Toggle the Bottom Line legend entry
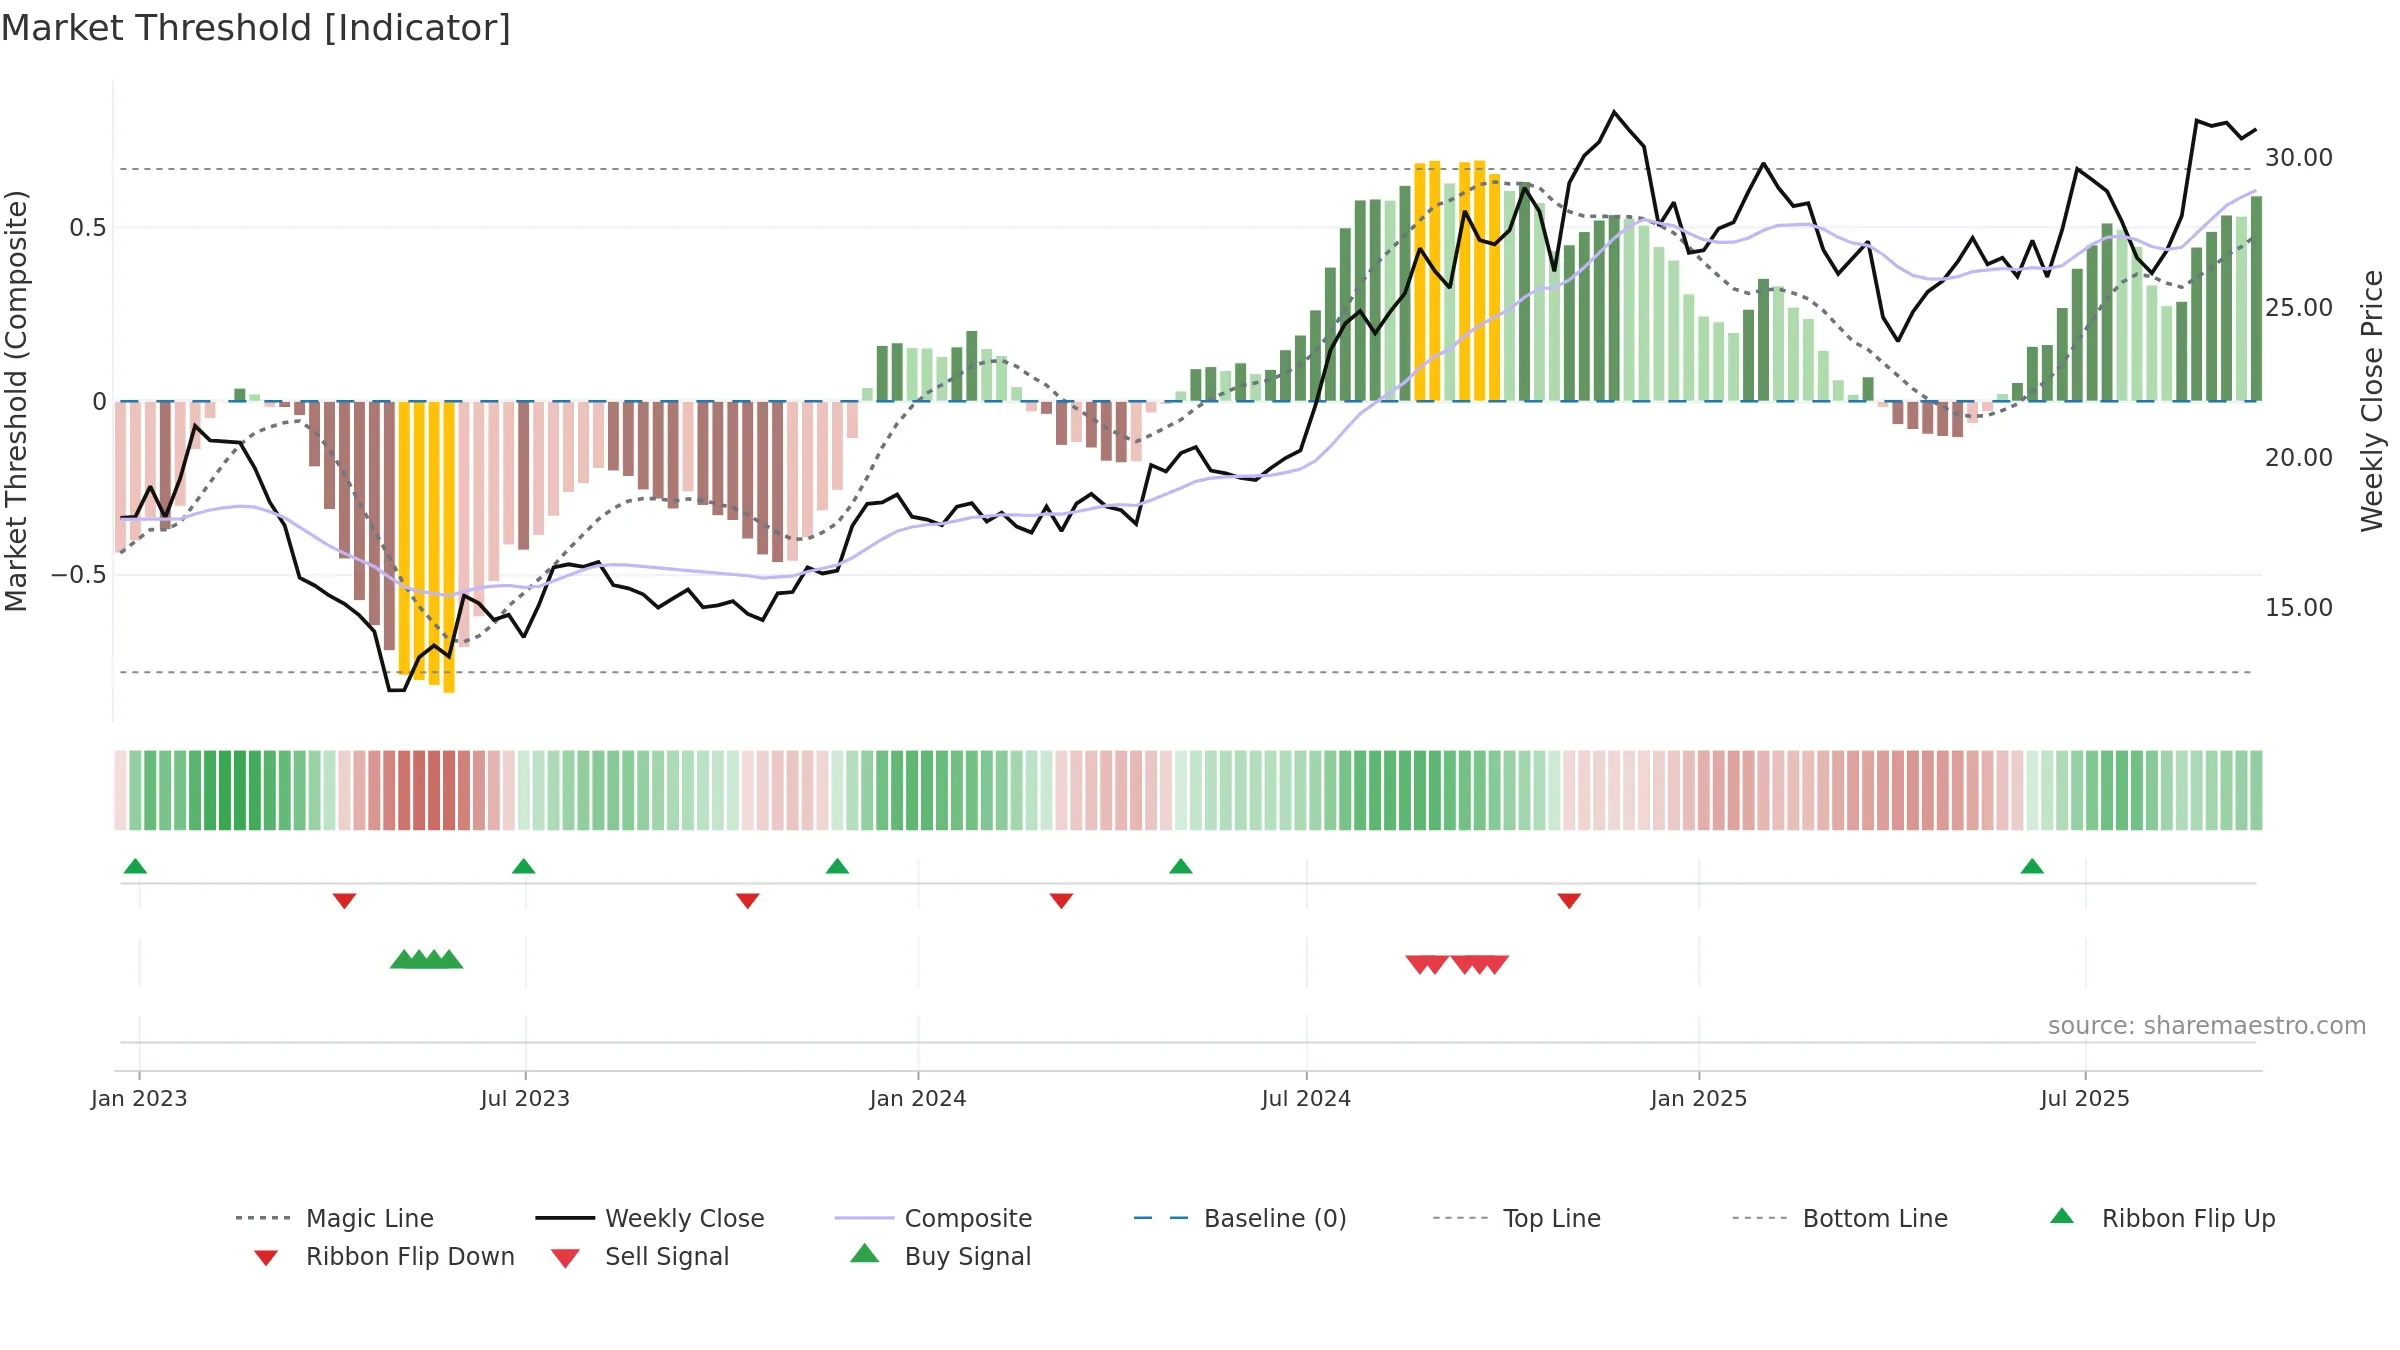The image size is (2400, 1350). tap(1840, 1218)
